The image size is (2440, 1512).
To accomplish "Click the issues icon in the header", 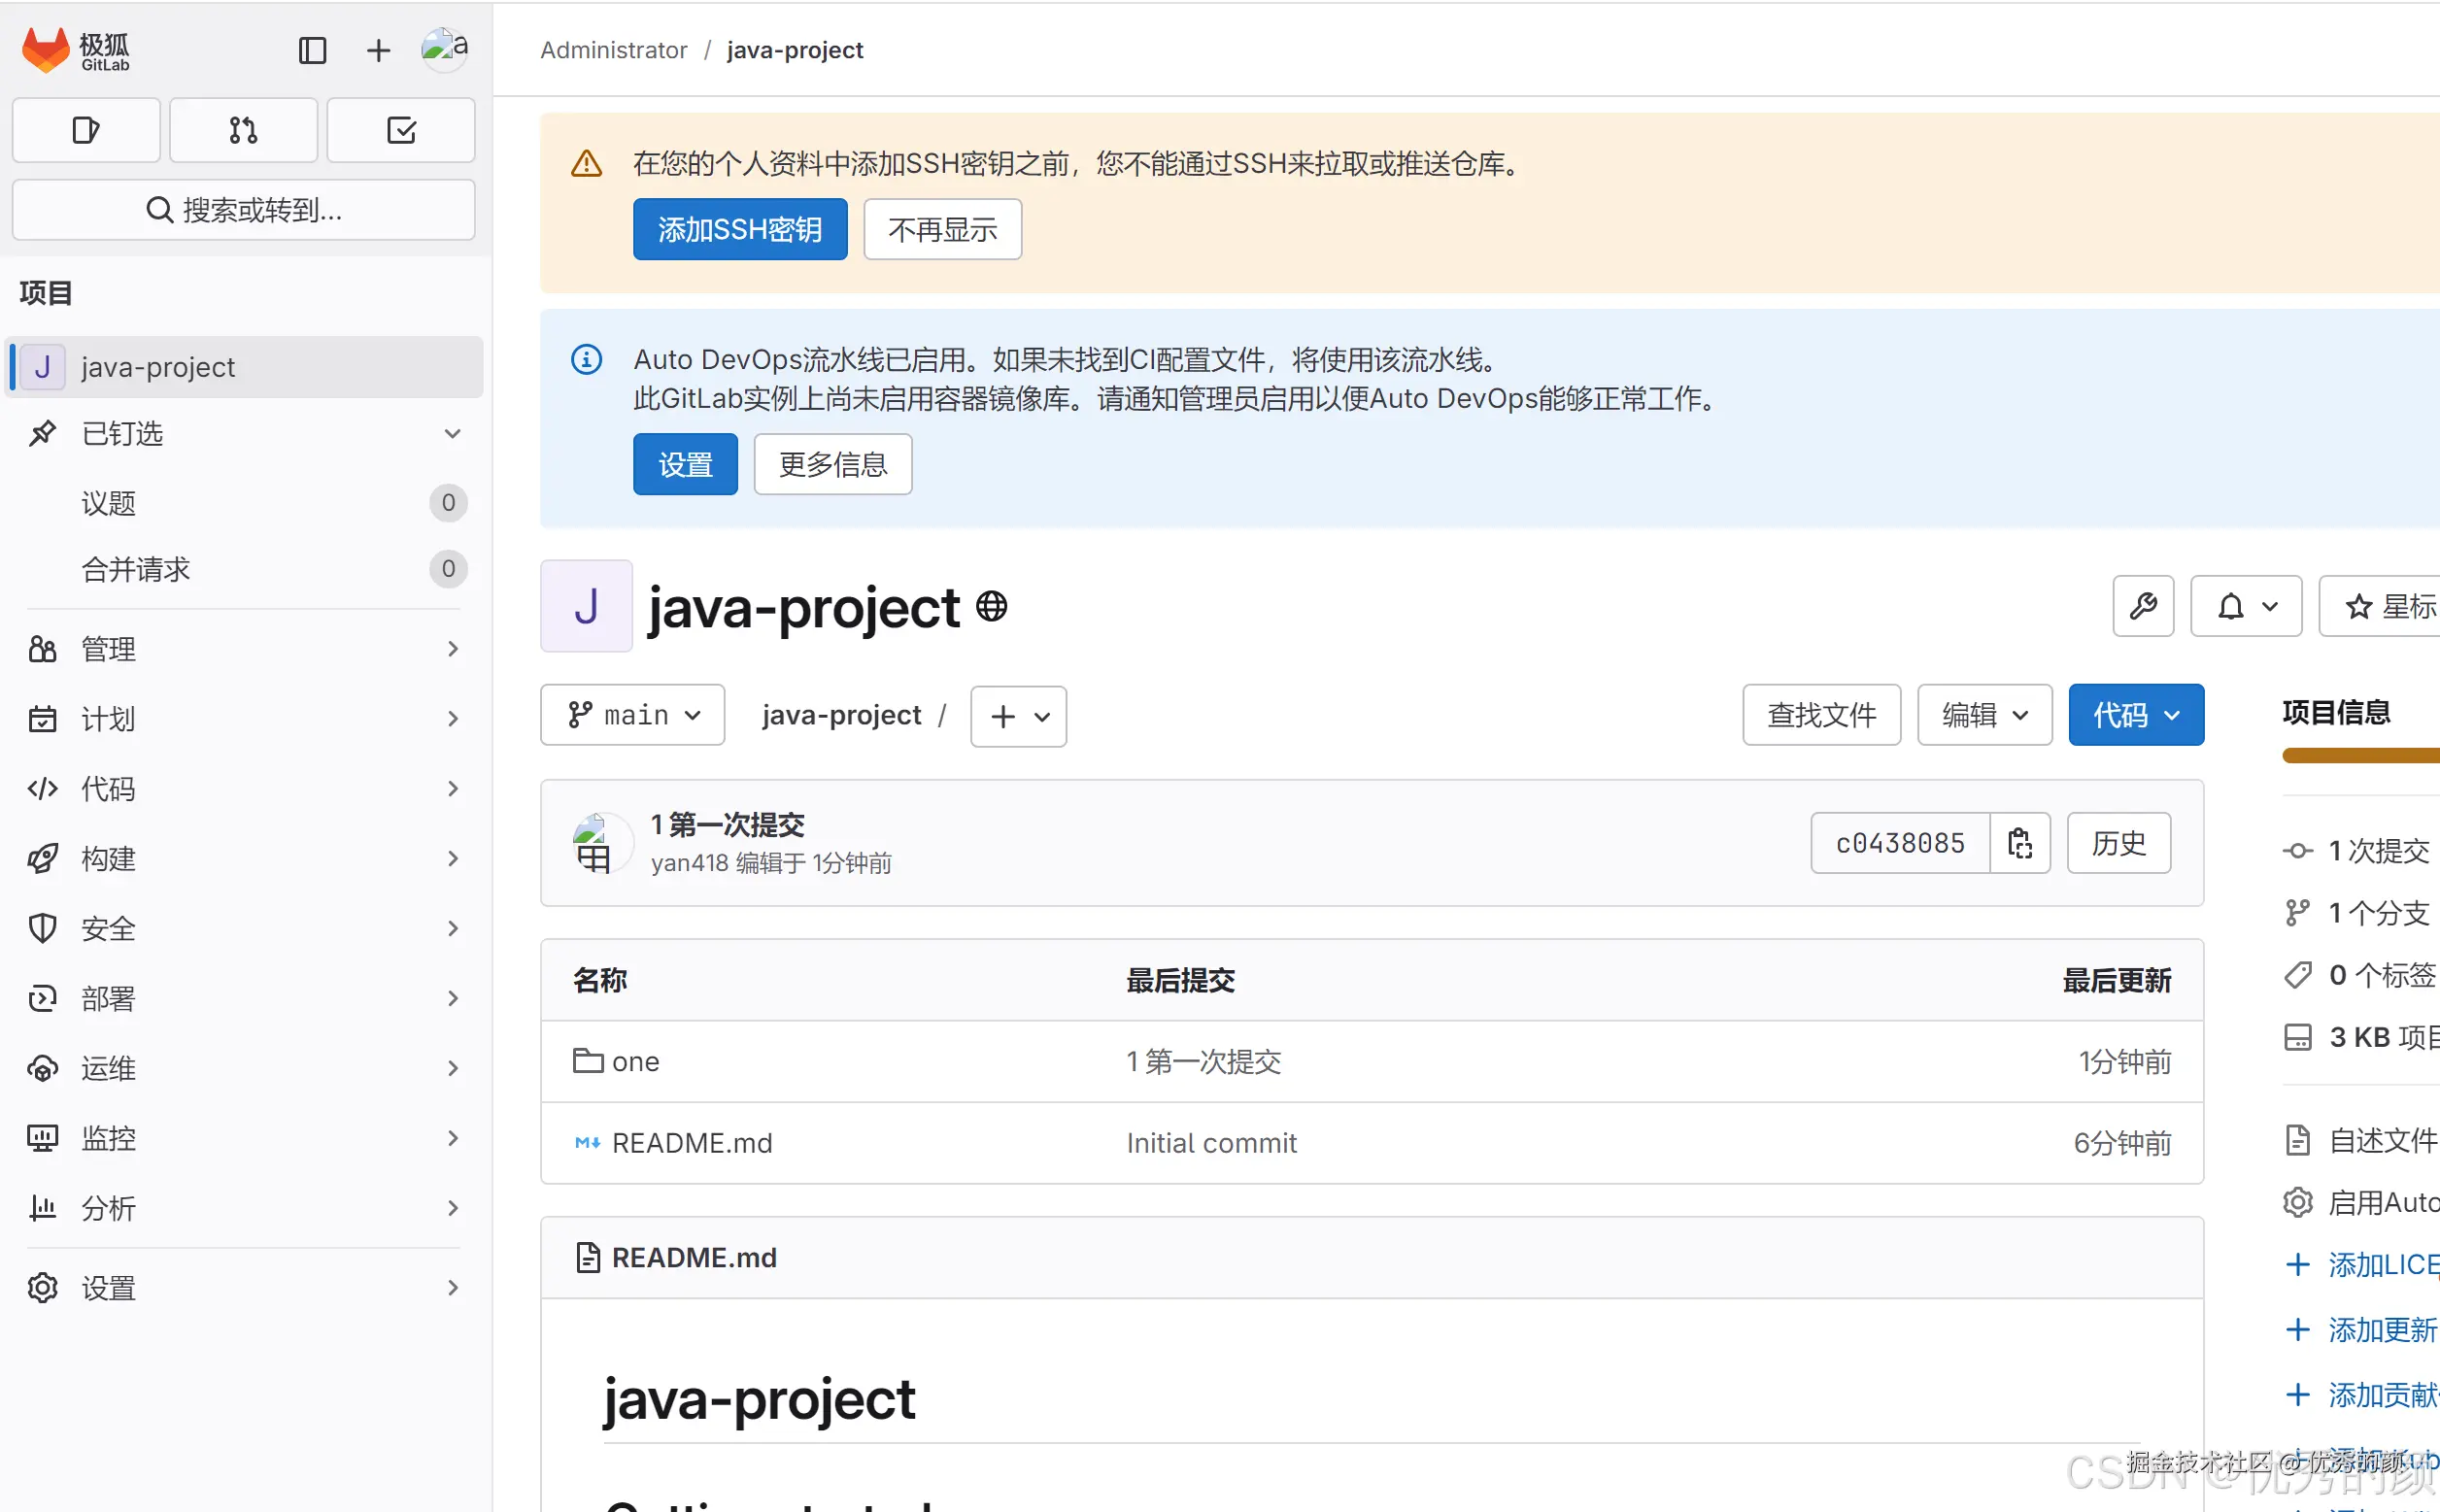I will (x=86, y=130).
